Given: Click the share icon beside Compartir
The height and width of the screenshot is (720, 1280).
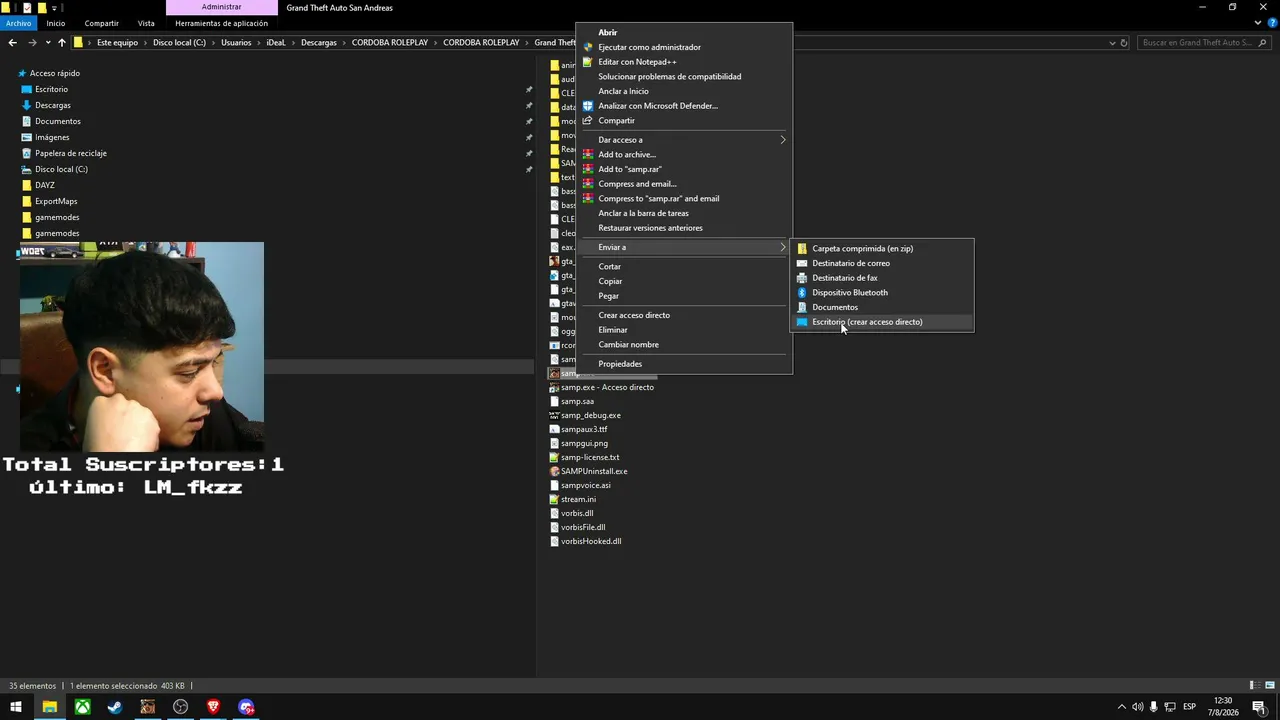Looking at the screenshot, I should coord(588,121).
